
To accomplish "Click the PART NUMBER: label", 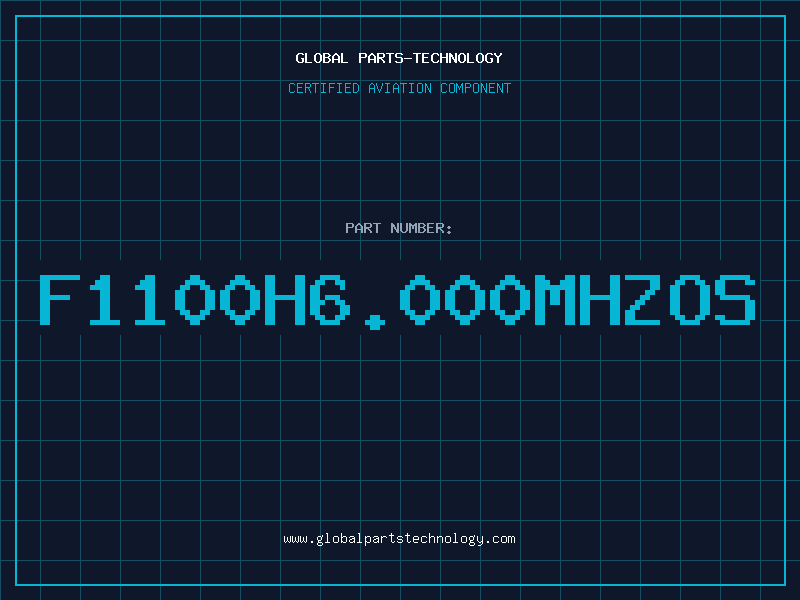I will (x=399, y=228).
